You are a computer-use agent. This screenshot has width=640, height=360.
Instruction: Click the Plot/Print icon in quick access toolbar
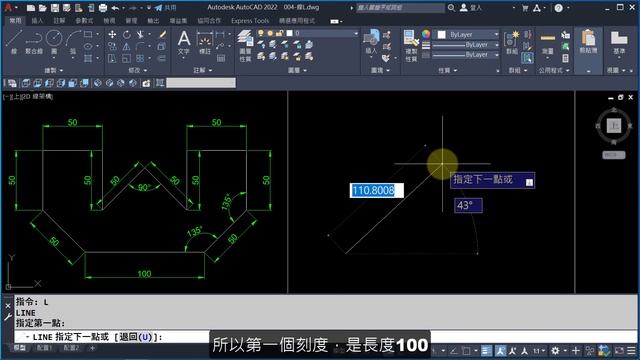point(103,8)
